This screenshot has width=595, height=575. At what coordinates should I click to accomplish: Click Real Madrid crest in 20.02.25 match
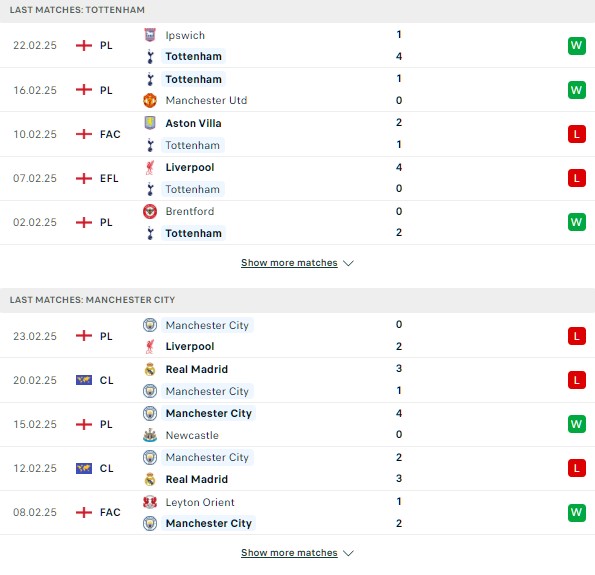150,369
